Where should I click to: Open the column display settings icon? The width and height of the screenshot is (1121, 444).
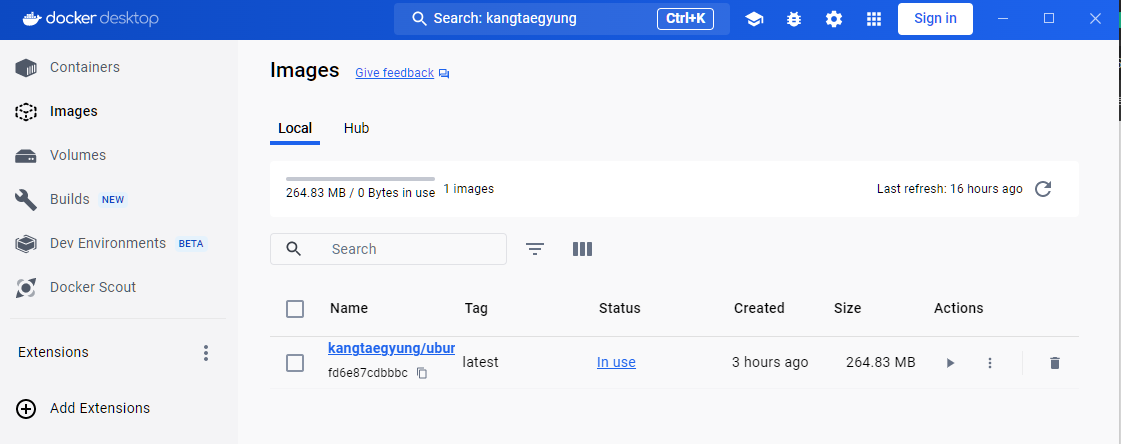tap(583, 249)
